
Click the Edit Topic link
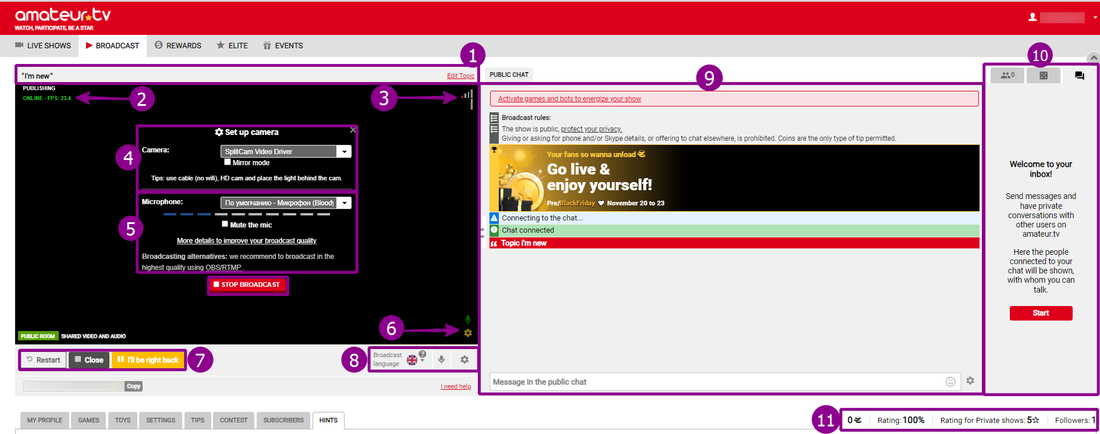460,76
